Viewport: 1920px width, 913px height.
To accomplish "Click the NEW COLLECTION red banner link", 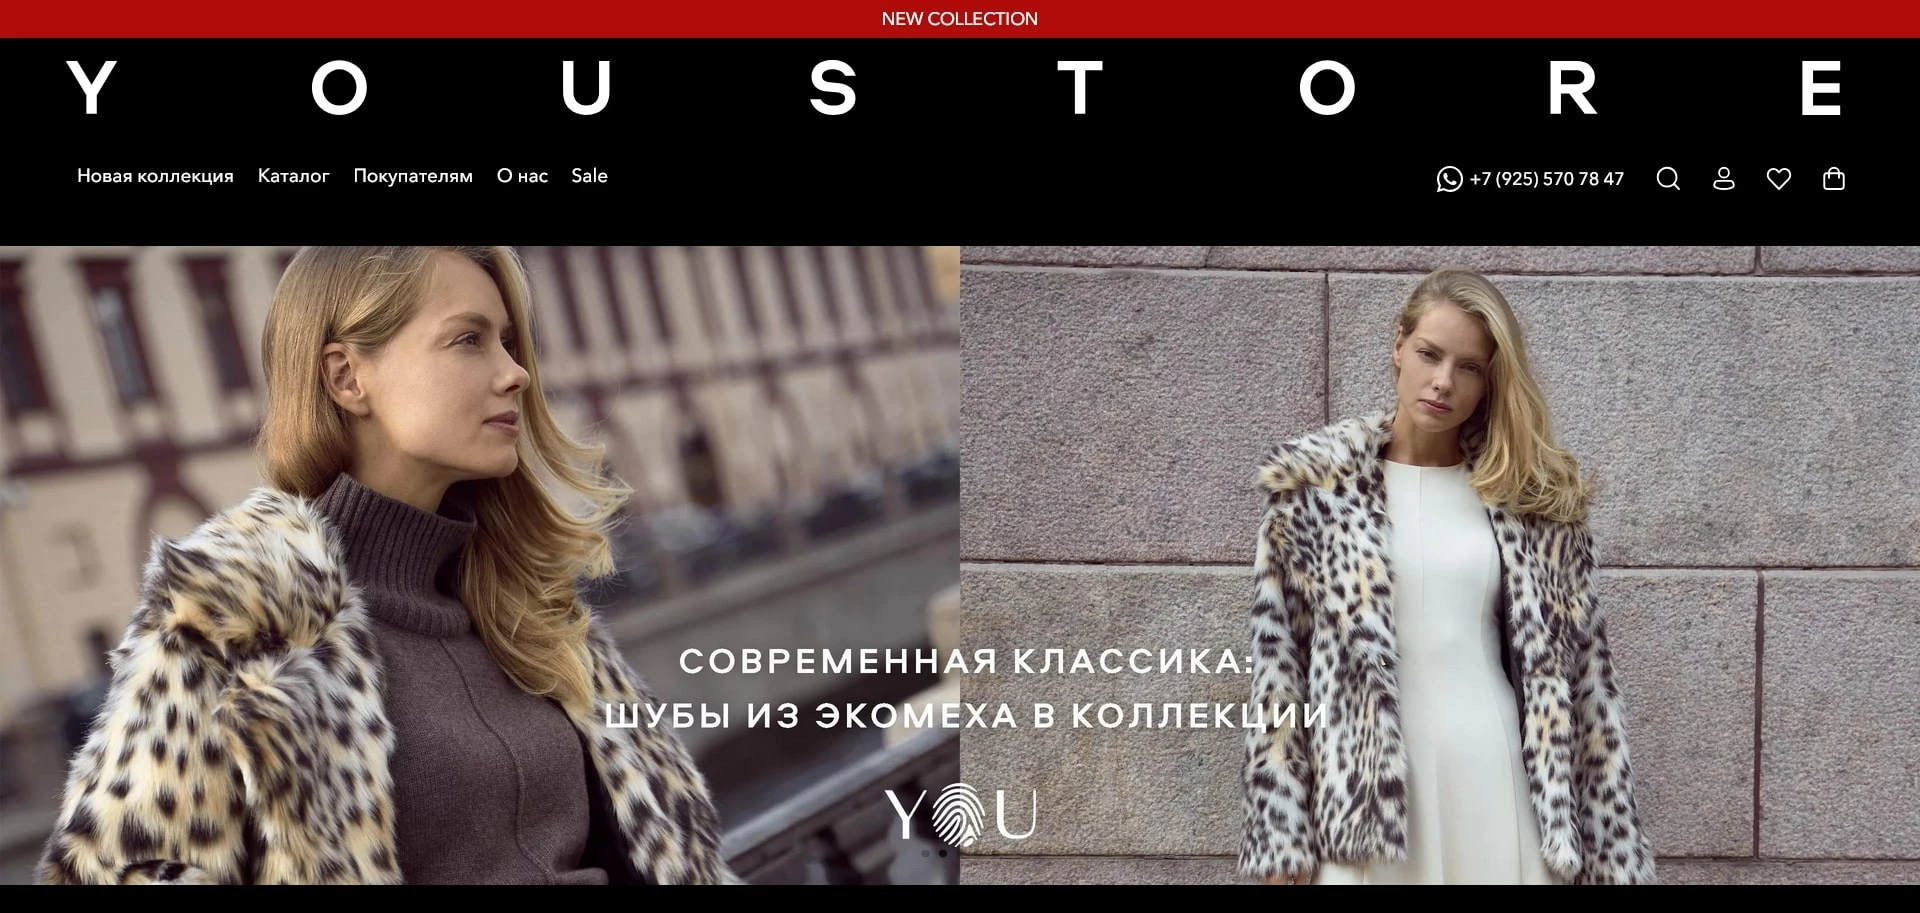I will (960, 19).
